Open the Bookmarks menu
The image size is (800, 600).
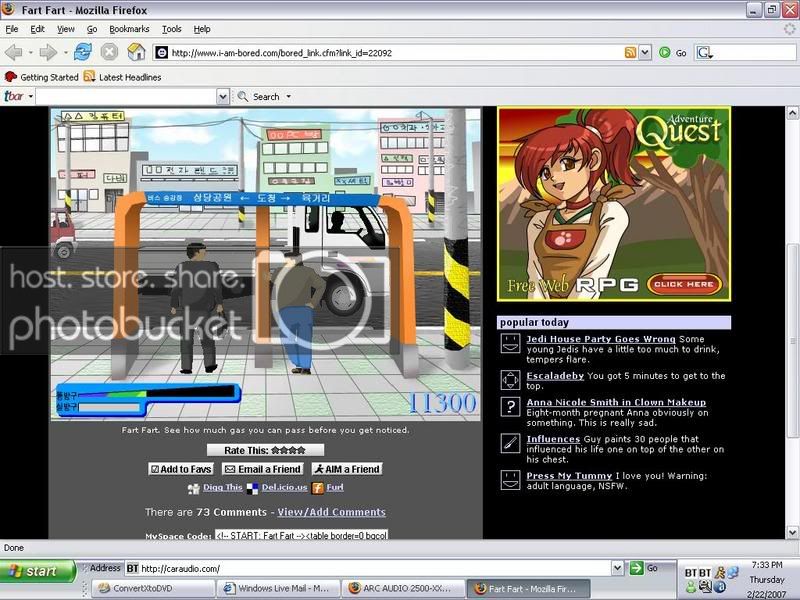[x=129, y=29]
